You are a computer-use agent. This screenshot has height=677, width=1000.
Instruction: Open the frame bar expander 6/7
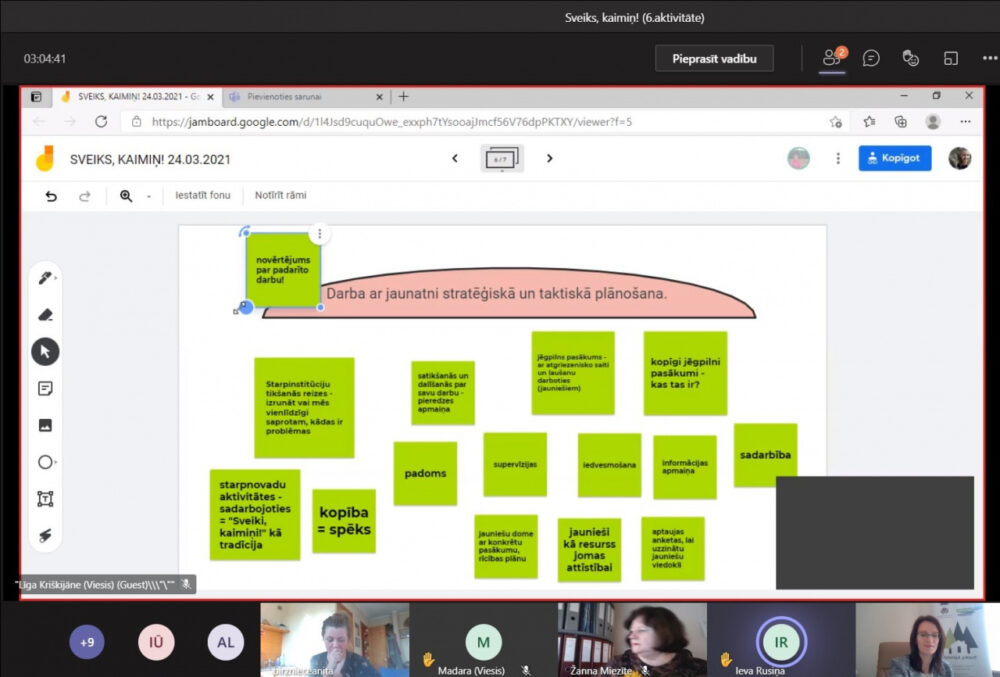[x=501, y=158]
